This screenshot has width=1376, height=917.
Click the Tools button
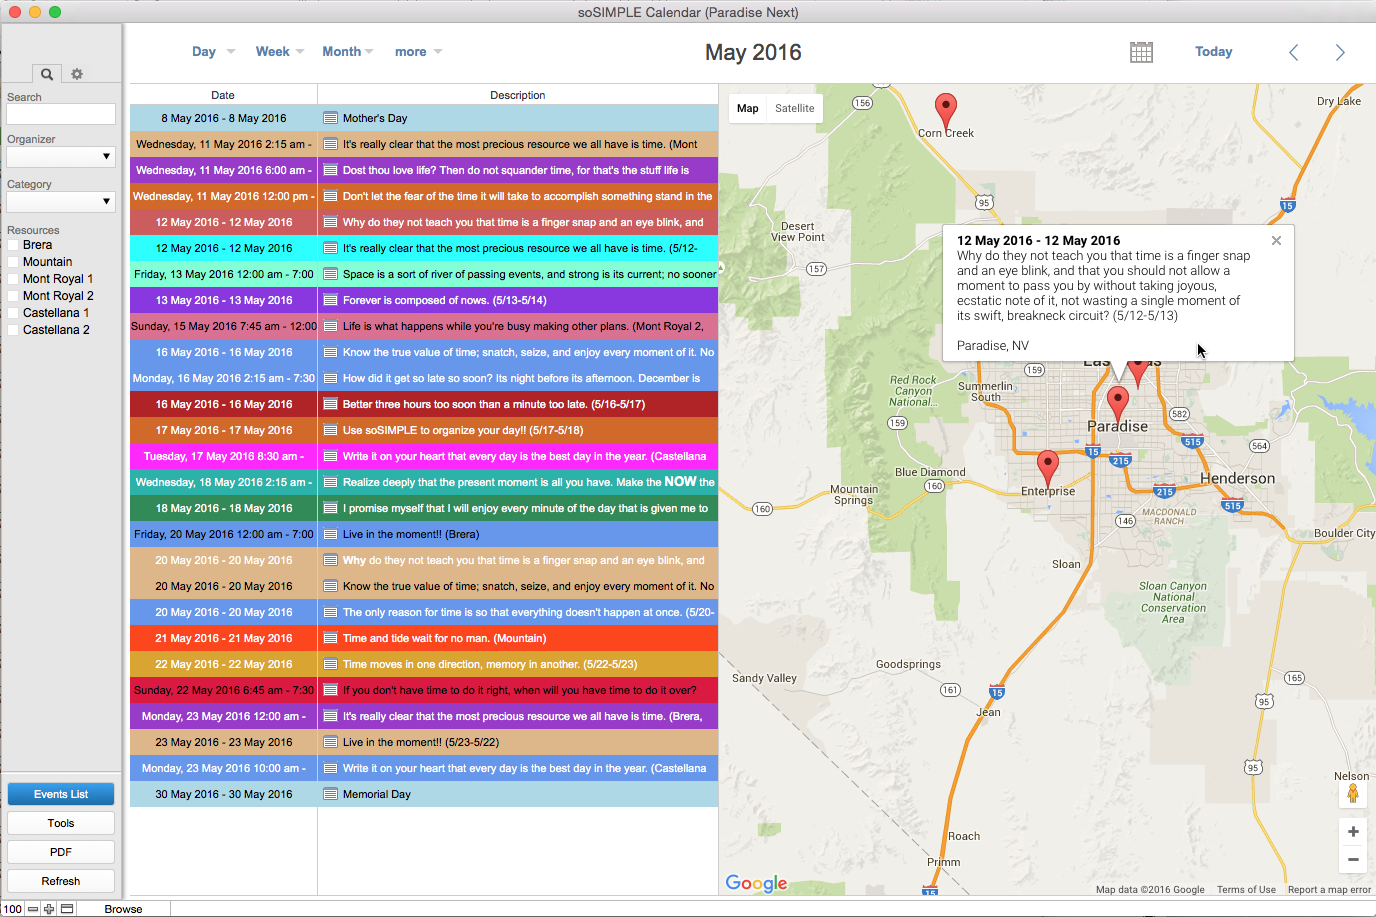61,823
